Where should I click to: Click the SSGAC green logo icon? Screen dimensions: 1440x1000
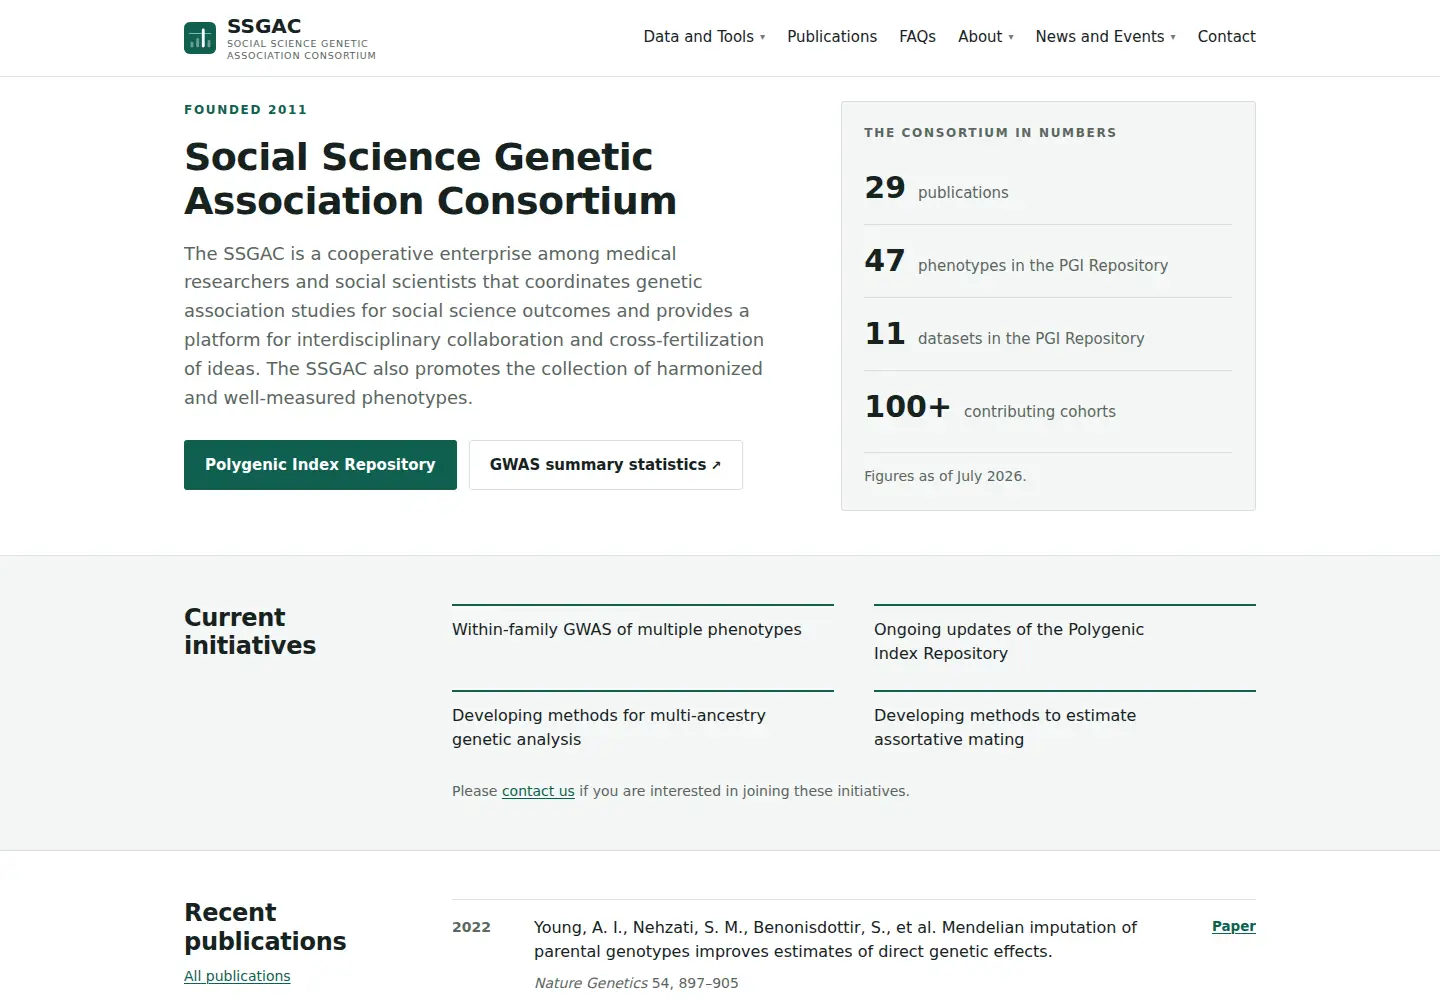point(200,38)
